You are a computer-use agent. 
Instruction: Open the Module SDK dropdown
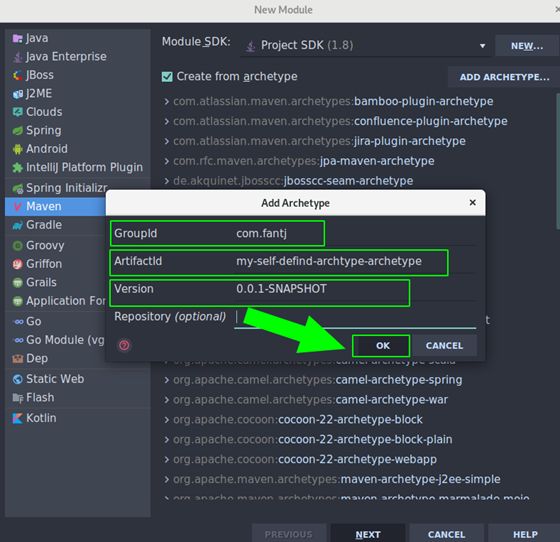tap(365, 45)
